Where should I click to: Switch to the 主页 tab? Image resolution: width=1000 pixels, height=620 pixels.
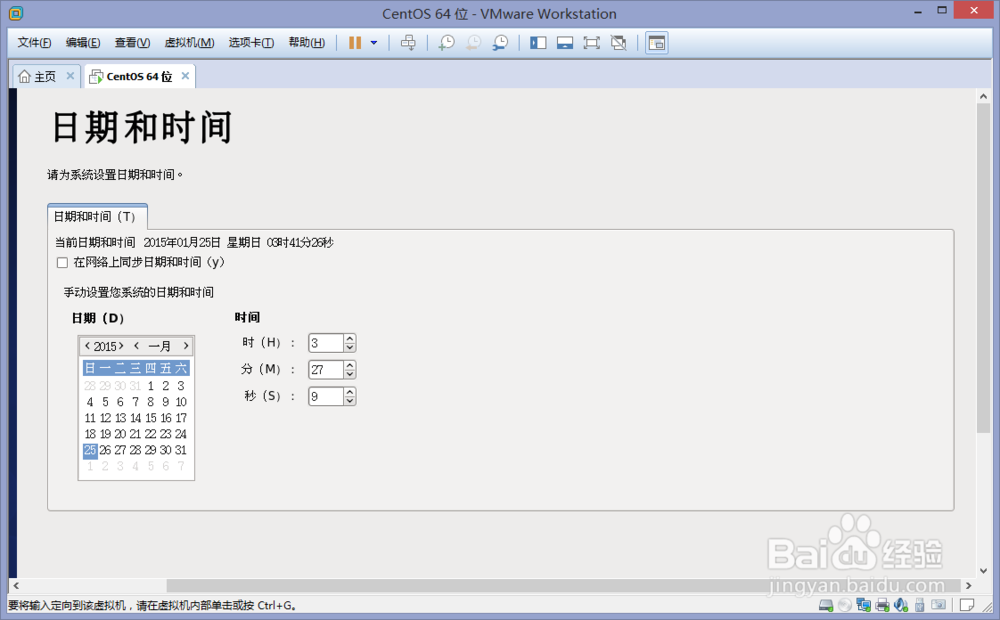tap(47, 77)
